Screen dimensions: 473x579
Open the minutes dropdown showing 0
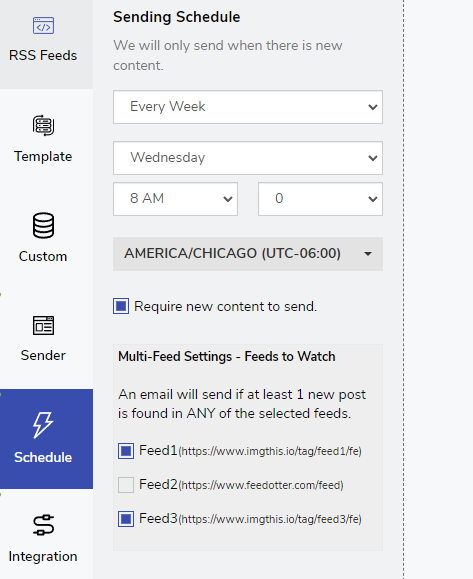click(321, 199)
